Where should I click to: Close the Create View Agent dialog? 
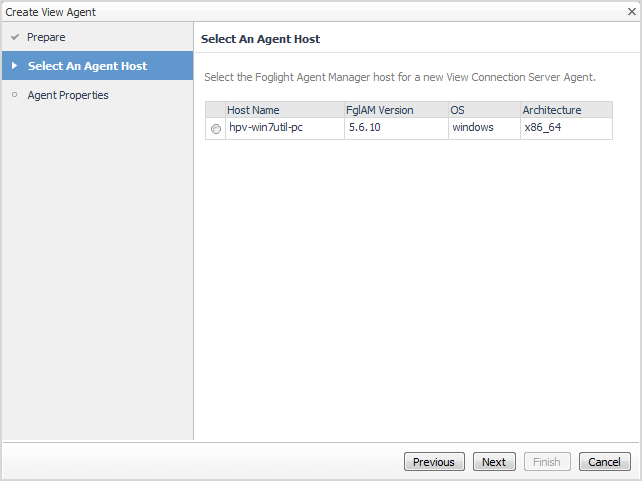631,12
